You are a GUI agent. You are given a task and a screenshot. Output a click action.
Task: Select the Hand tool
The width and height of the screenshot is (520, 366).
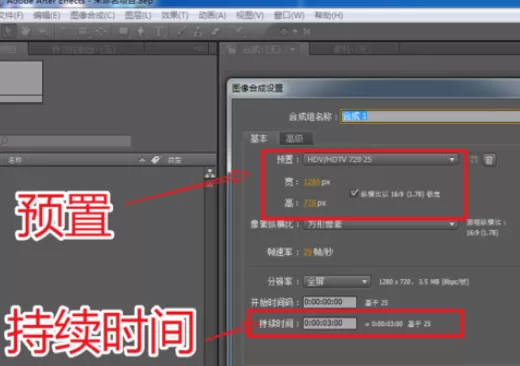coord(25,32)
